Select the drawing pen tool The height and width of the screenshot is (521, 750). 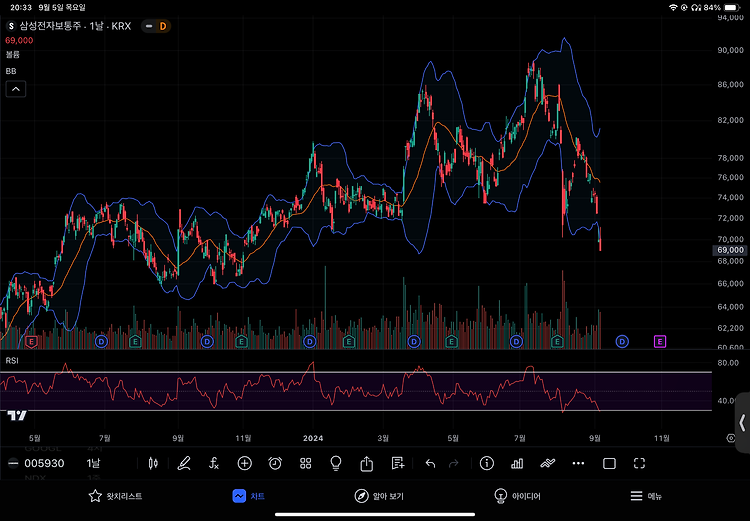tap(184, 463)
